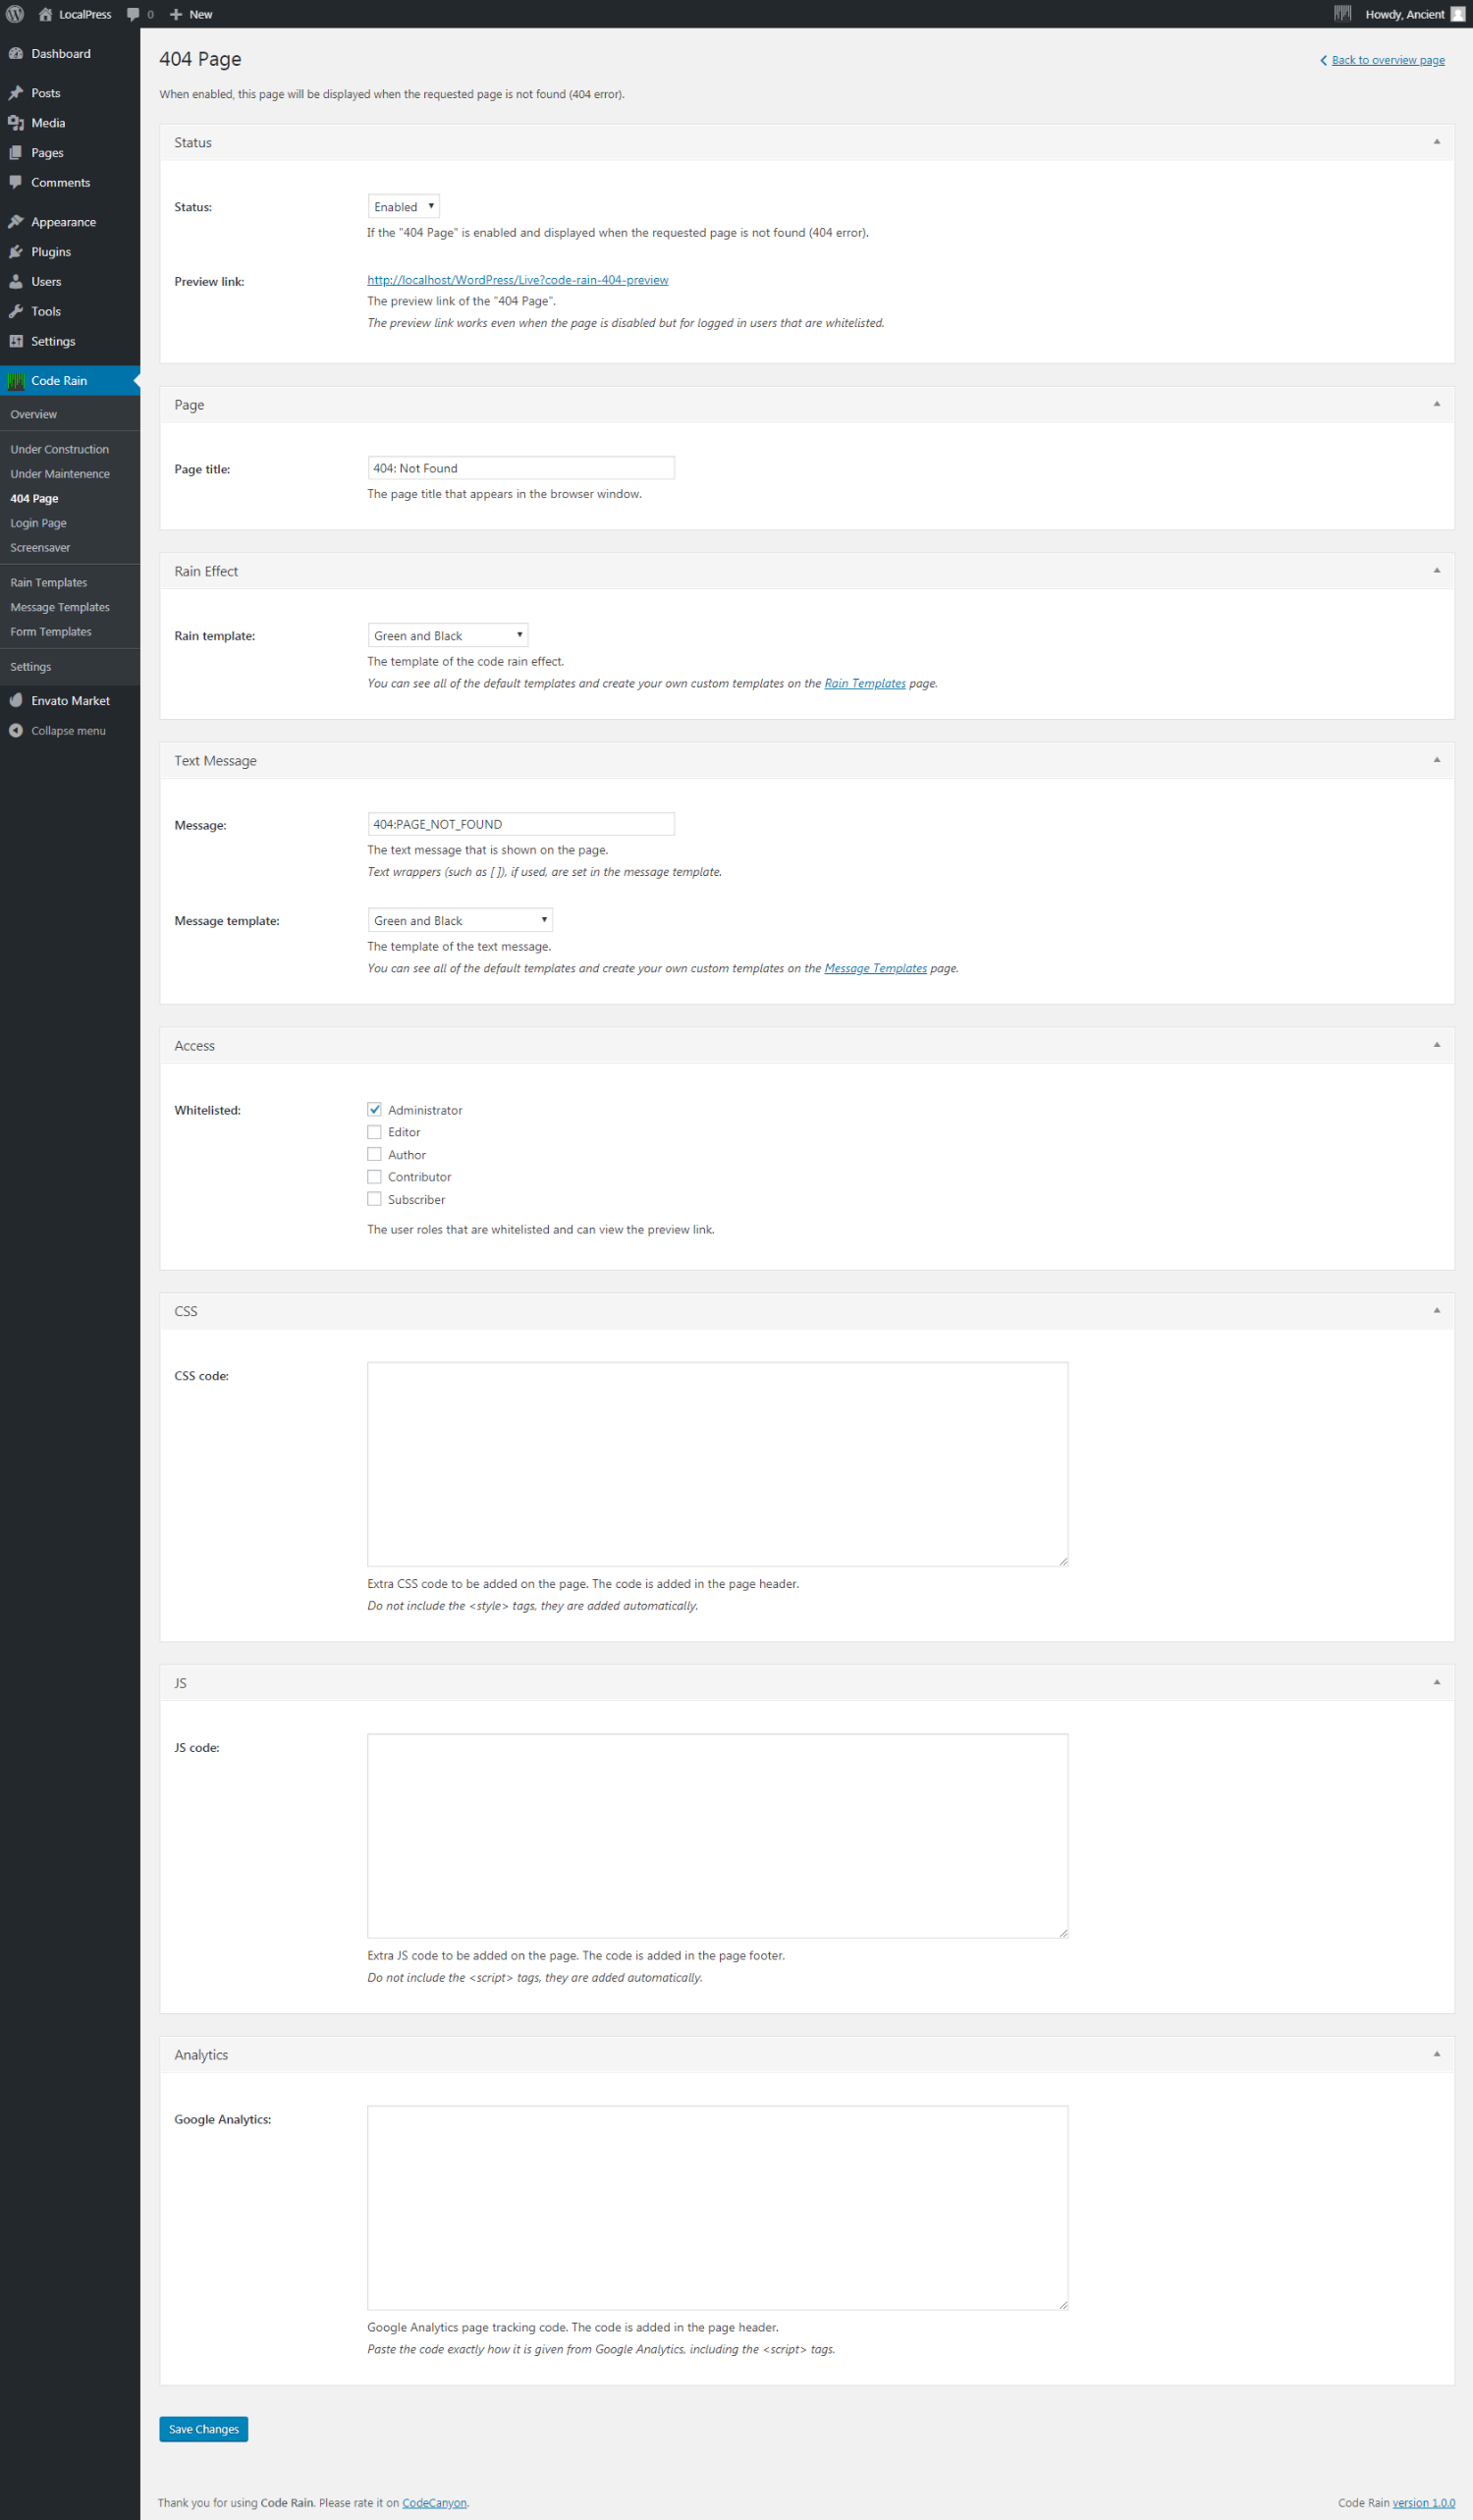This screenshot has width=1473, height=2520.
Task: Open the comments bubble icon in toolbar
Action: click(x=133, y=14)
